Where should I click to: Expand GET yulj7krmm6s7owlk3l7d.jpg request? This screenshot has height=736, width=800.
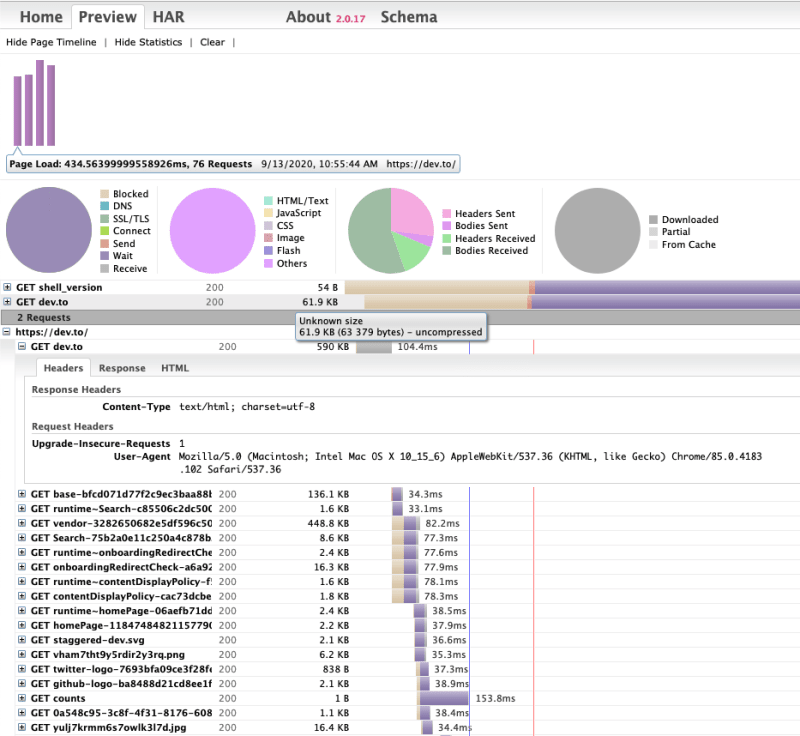click(22, 727)
